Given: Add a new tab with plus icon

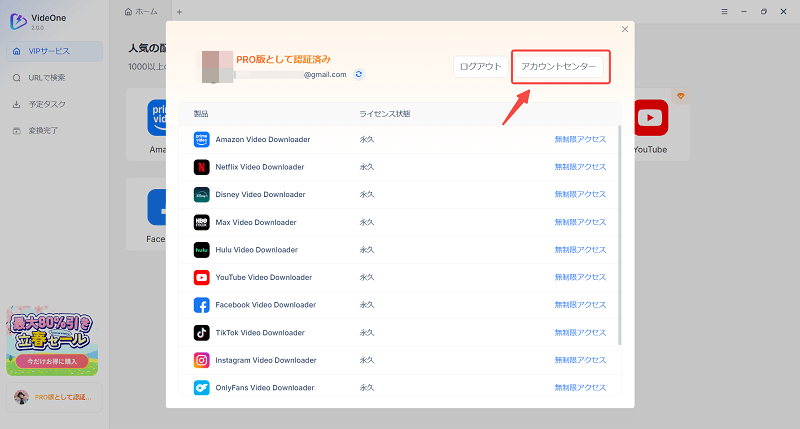Looking at the screenshot, I should pos(179,11).
